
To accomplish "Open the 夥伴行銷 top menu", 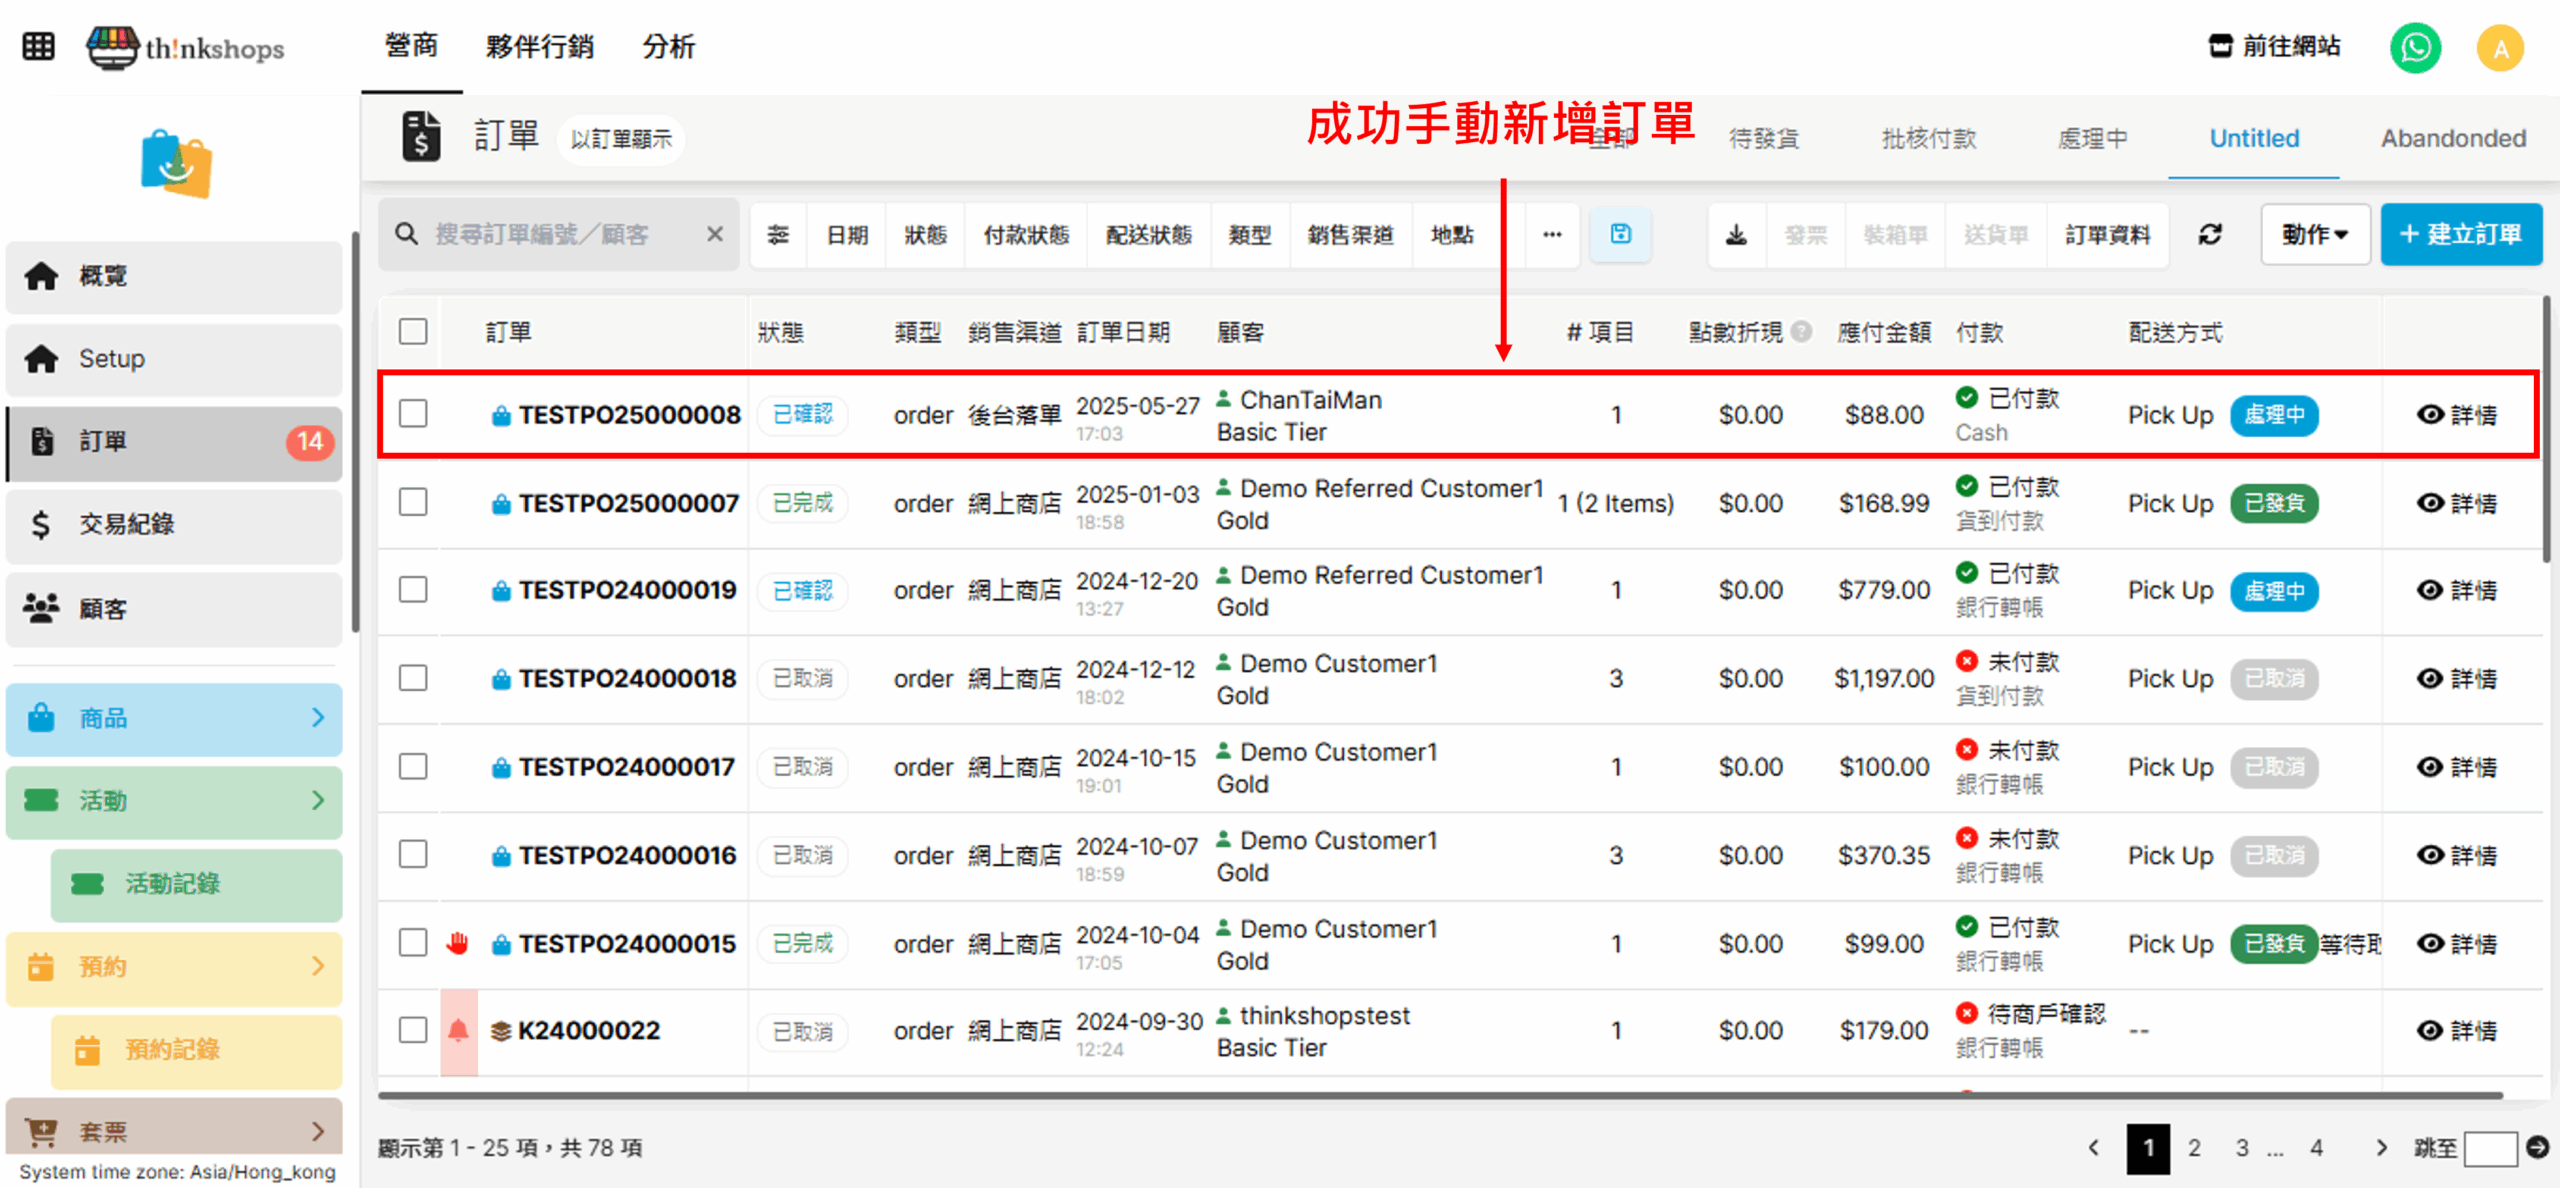I will click(x=539, y=47).
